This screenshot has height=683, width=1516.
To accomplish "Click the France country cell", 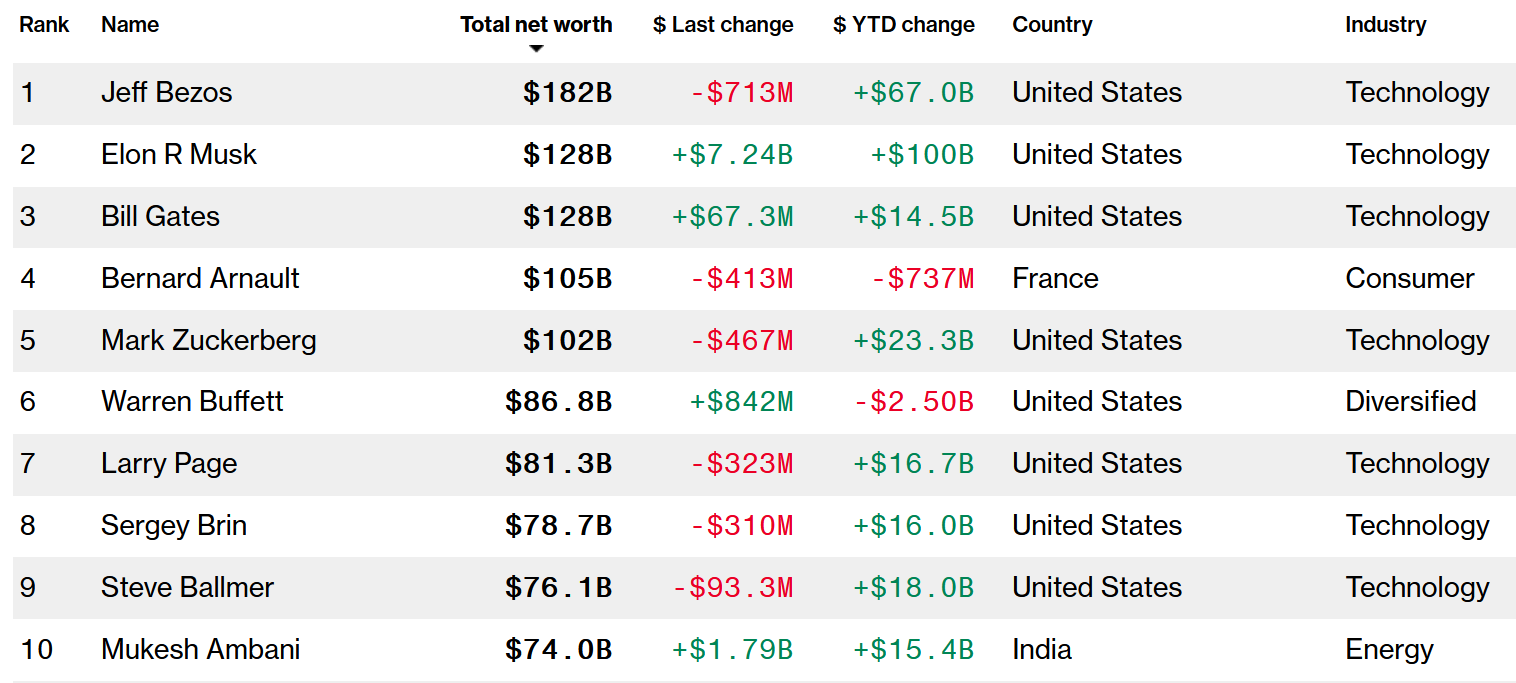I will point(1055,279).
